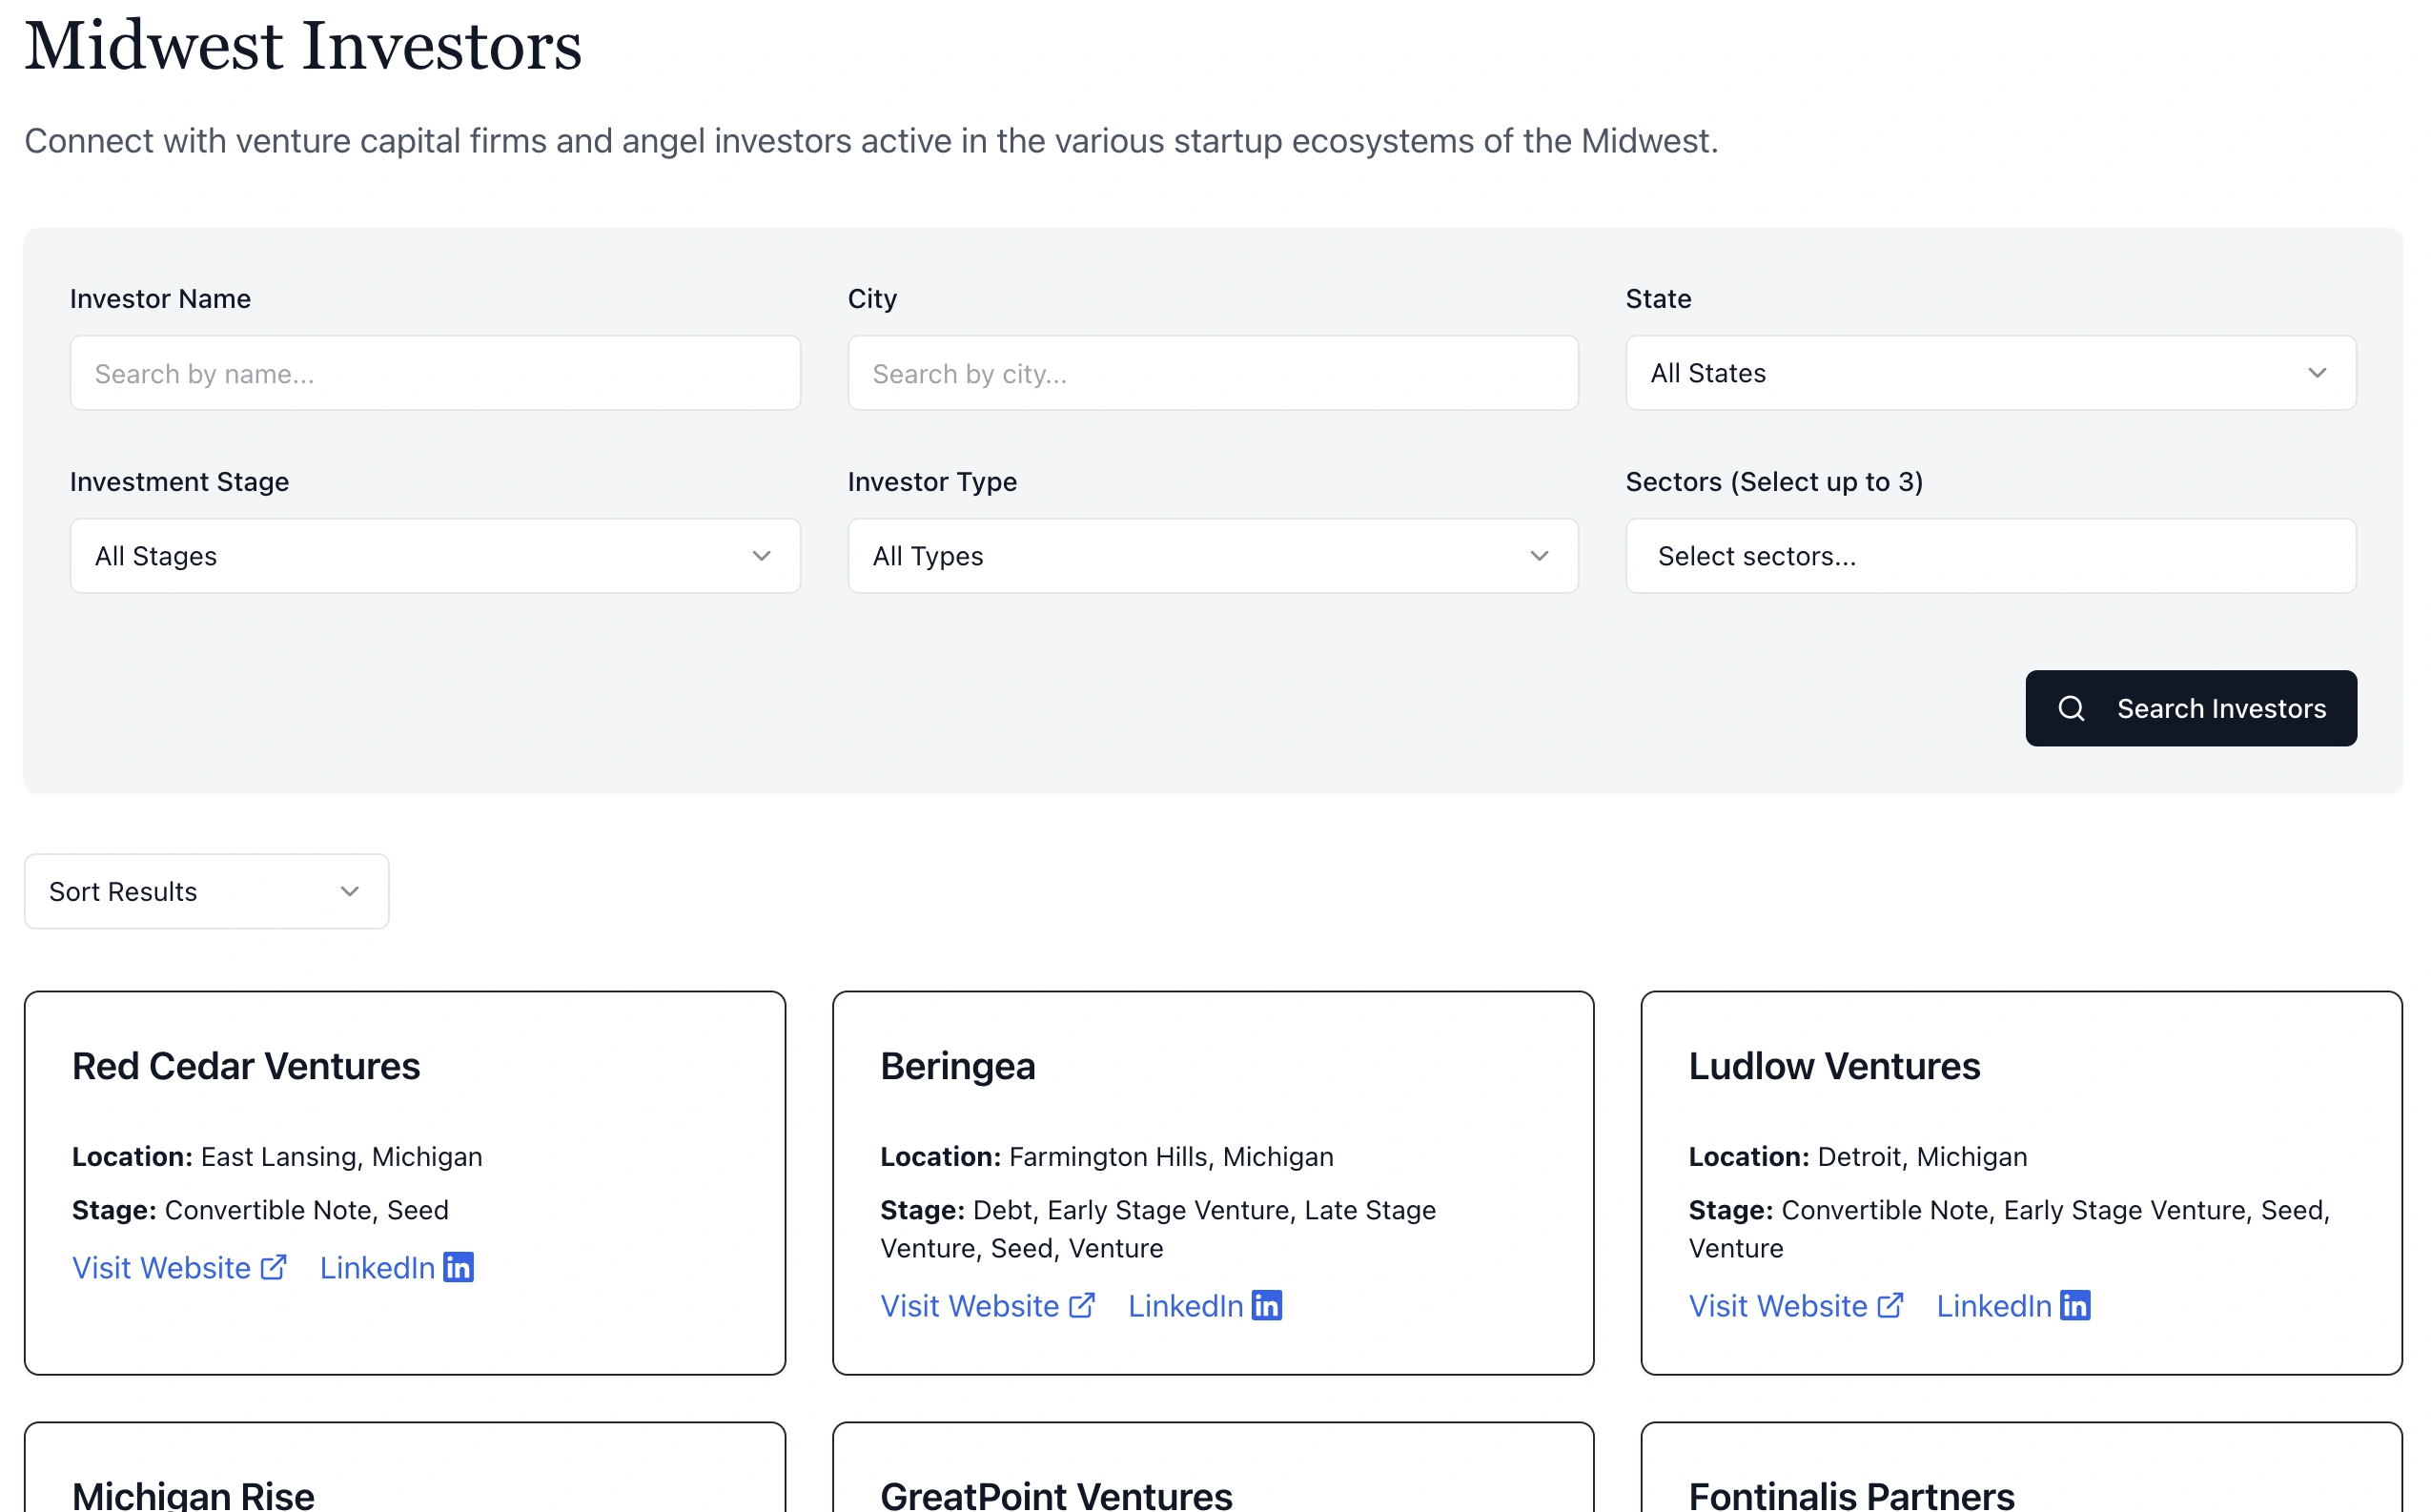This screenshot has height=1512, width=2431.
Task: Click the Investment Stage field label
Action: [x=179, y=482]
